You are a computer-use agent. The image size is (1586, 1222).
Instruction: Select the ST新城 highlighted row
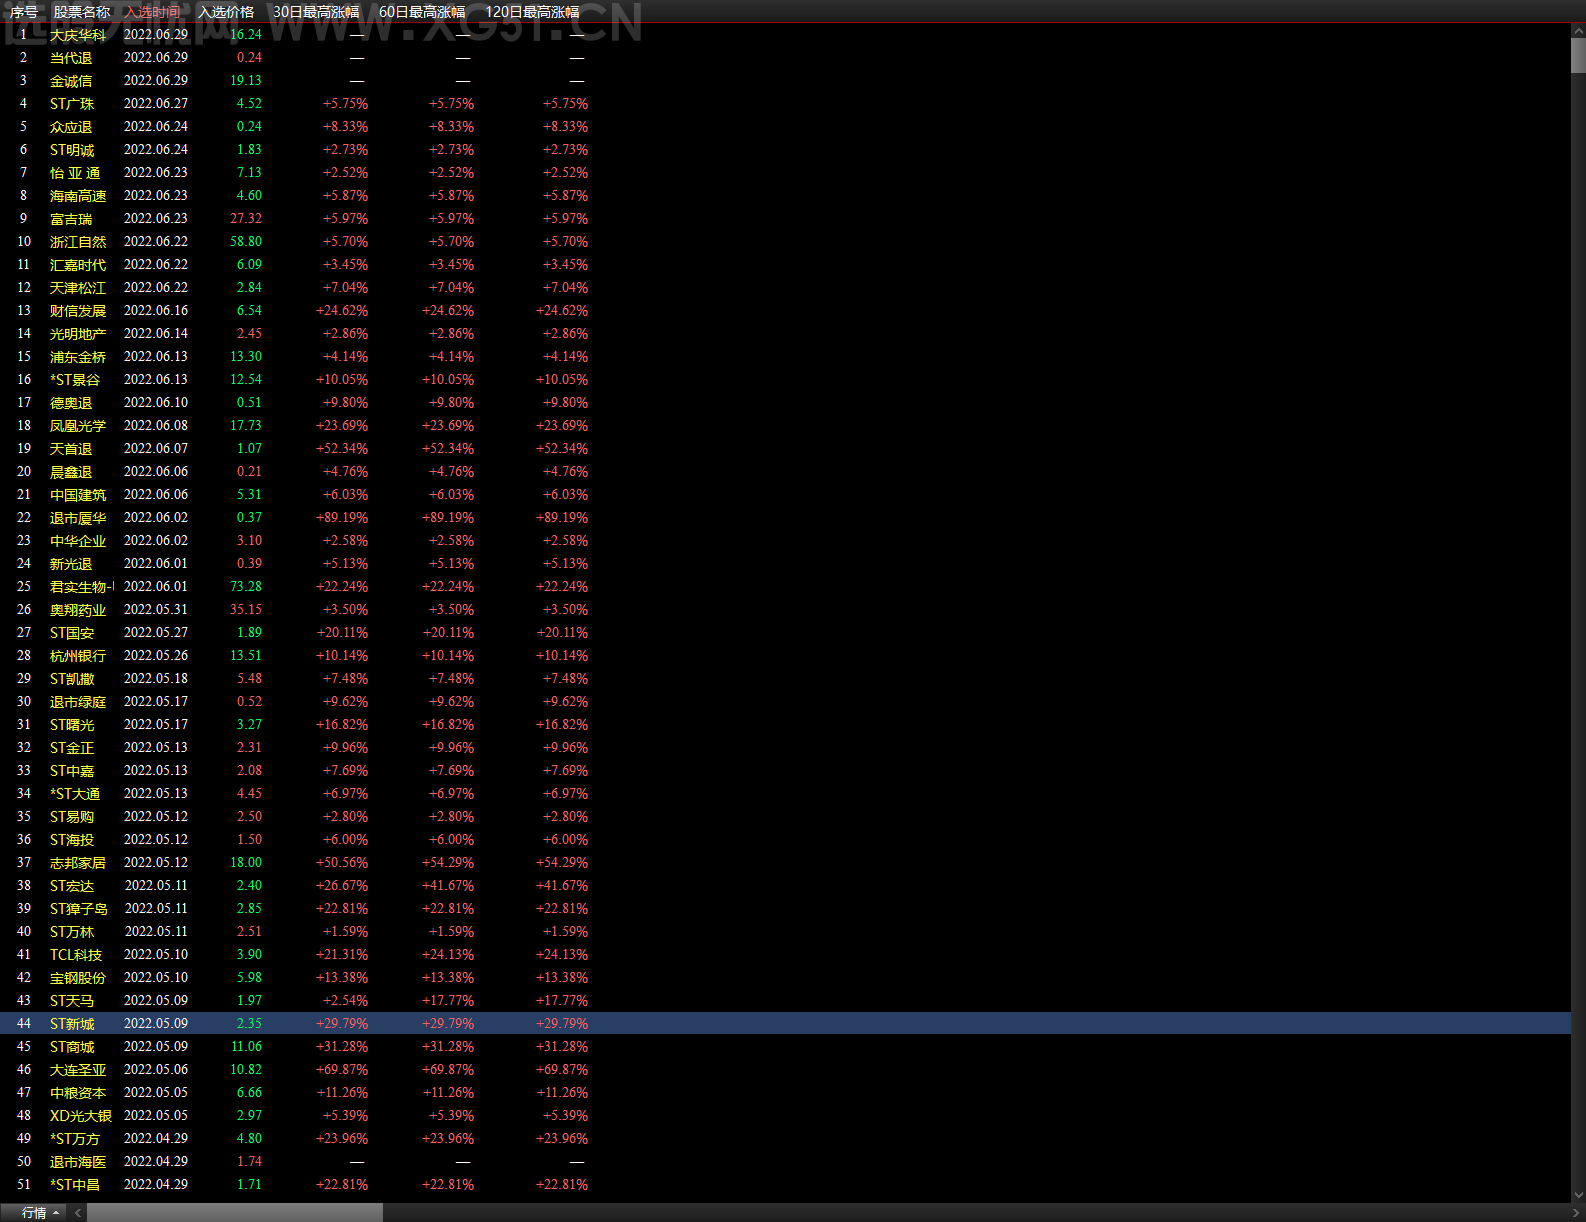785,1024
